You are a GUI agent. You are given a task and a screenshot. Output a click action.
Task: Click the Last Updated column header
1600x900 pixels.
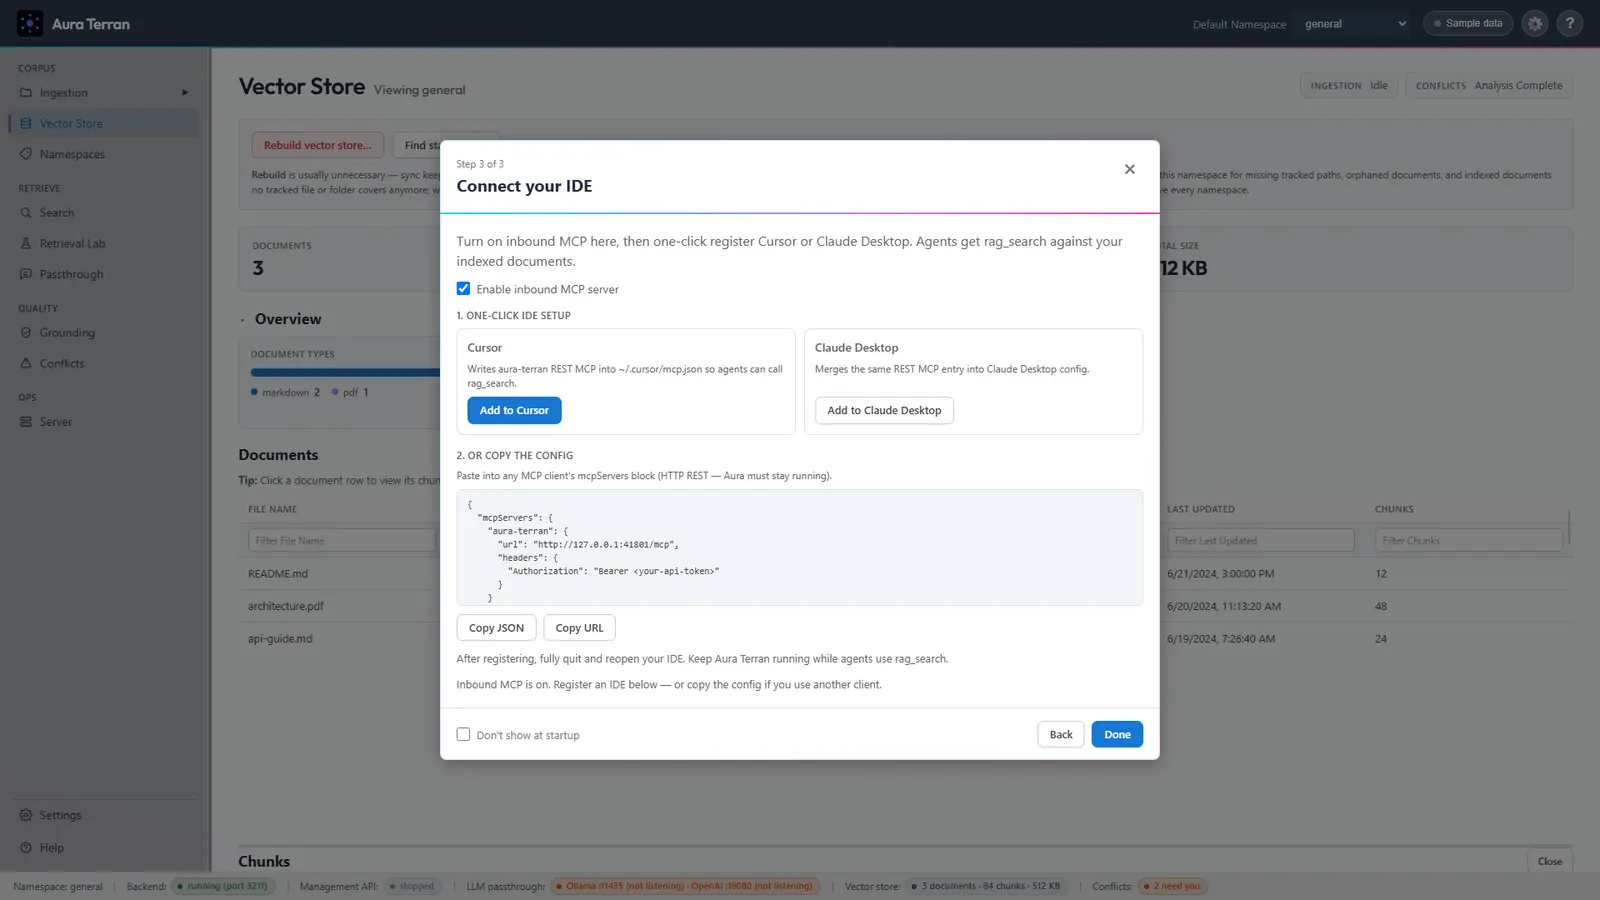coord(1200,509)
